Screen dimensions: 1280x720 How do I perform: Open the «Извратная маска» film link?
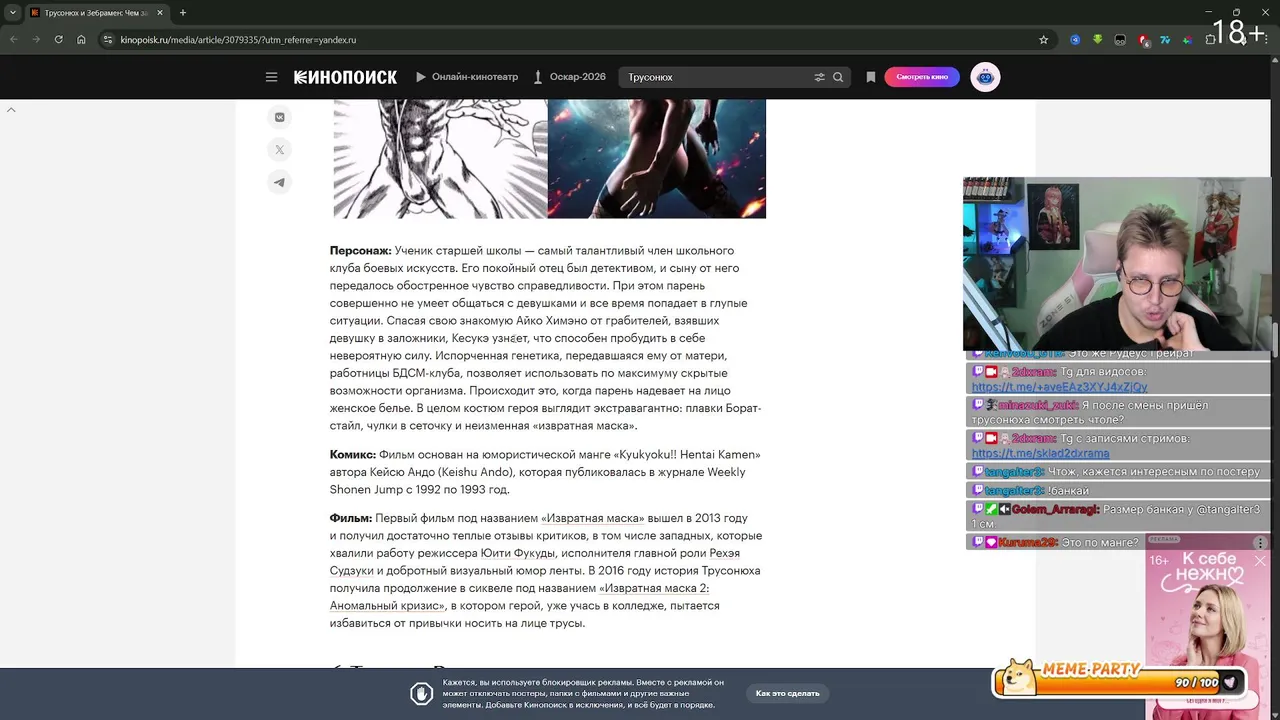(x=592, y=518)
